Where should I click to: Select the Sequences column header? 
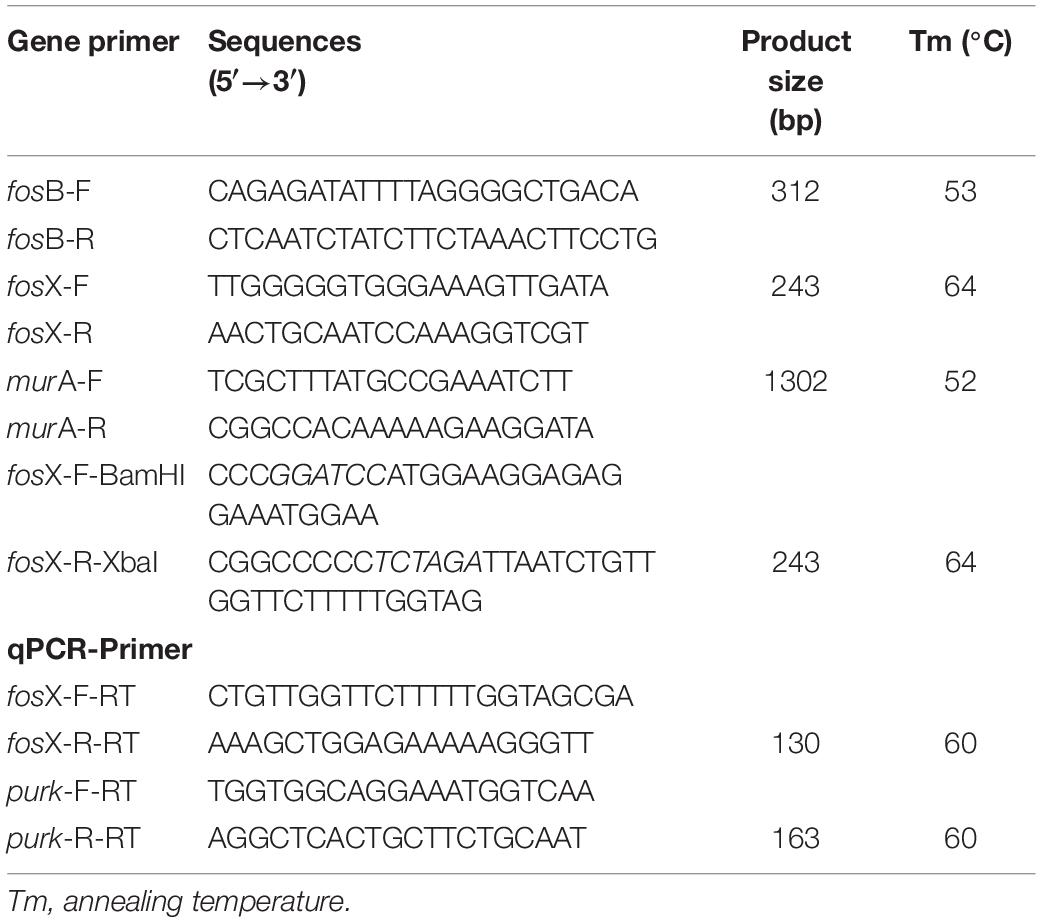[284, 62]
